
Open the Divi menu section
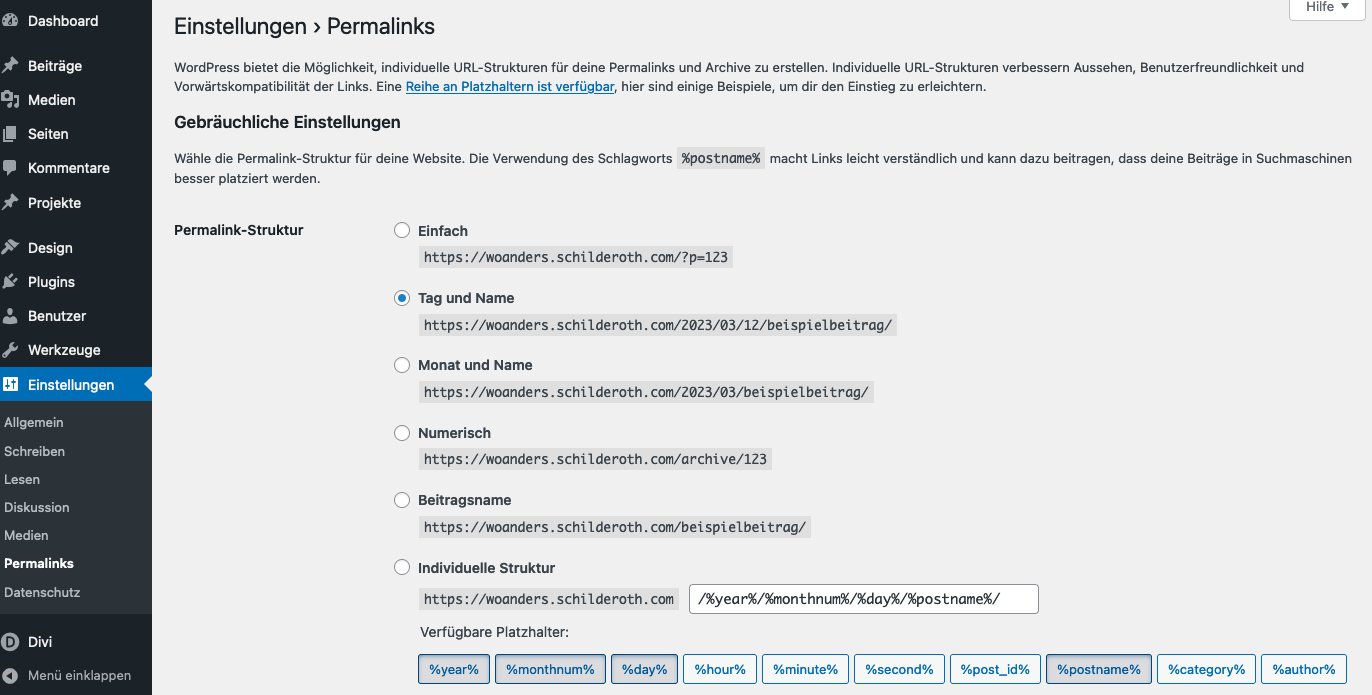pos(40,642)
